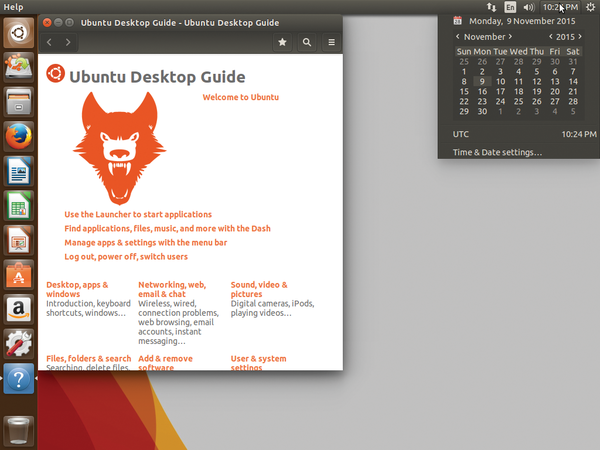600x450 pixels.
Task: Open LibreOffice Writer from the launcher
Action: pos(18,171)
